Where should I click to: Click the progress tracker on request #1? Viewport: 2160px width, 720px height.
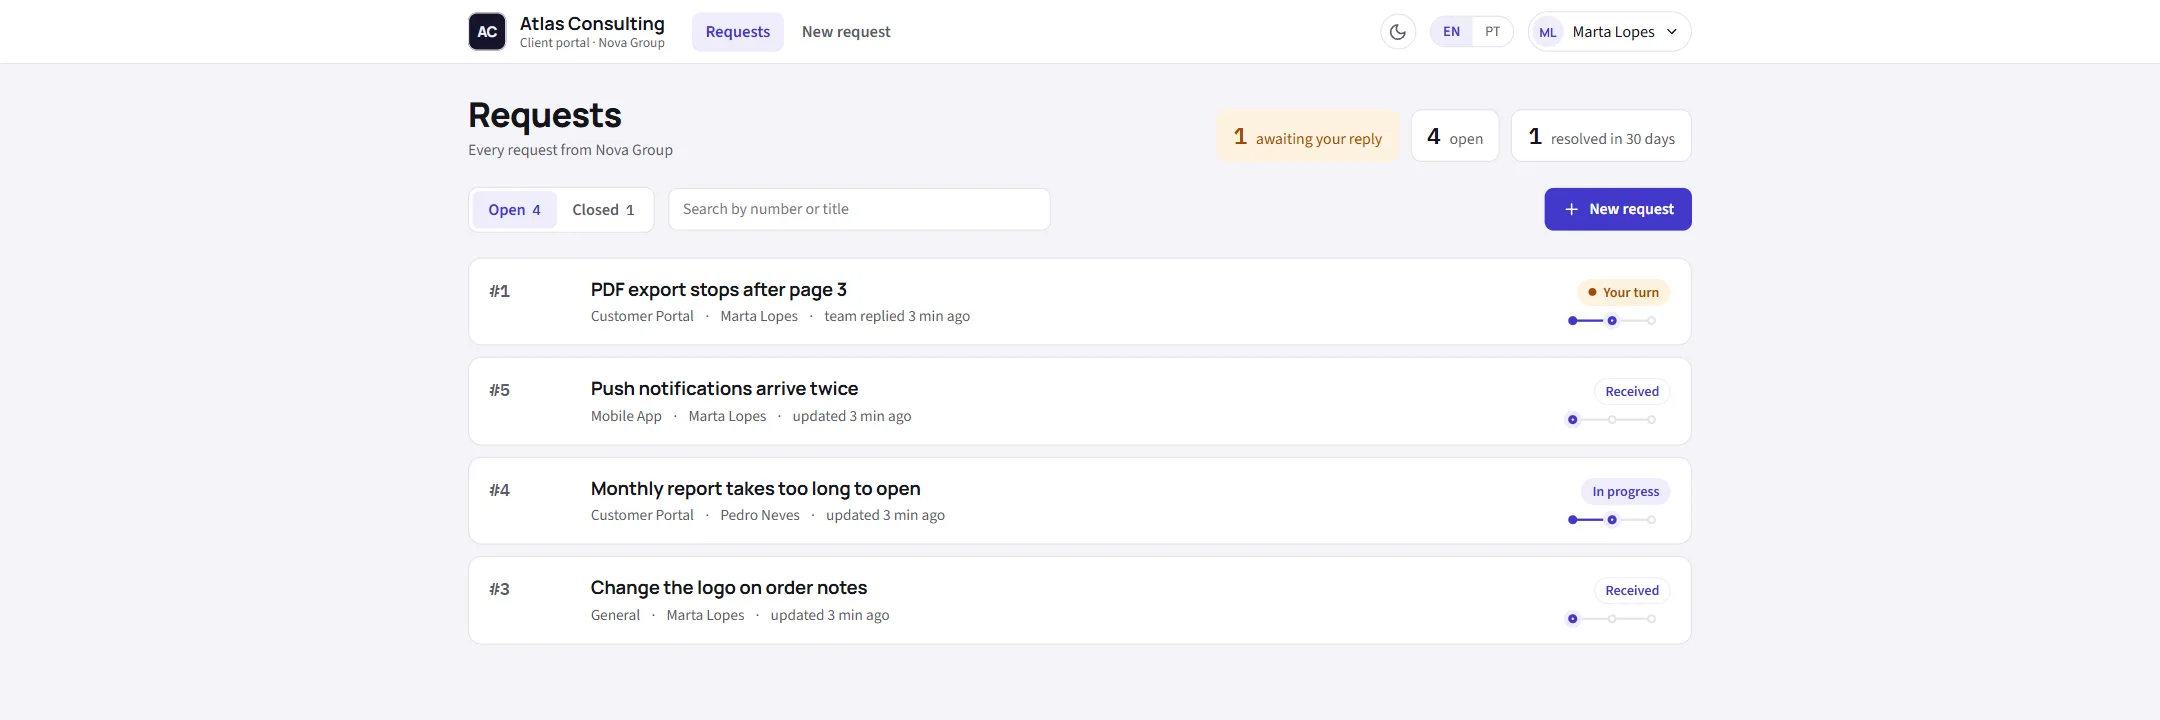[1612, 321]
